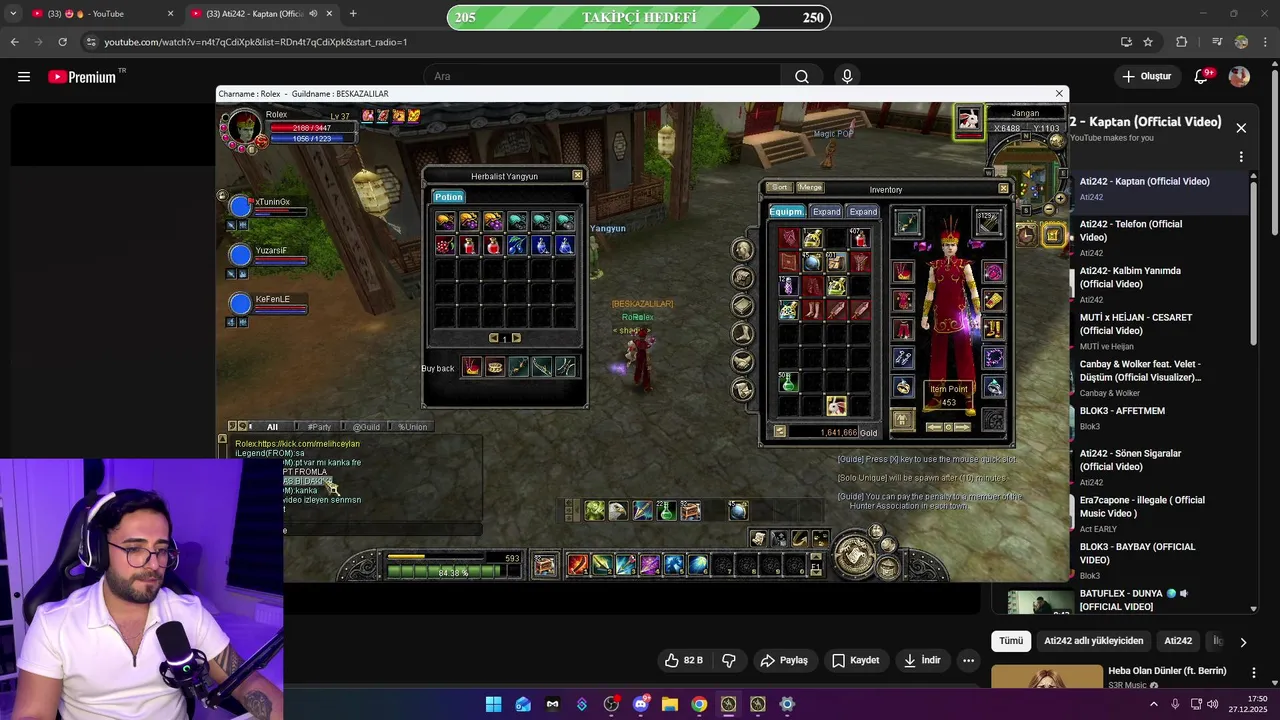Click the arrow quiver slot showing 3129
This screenshot has height=720, width=1280.
pos(988,222)
